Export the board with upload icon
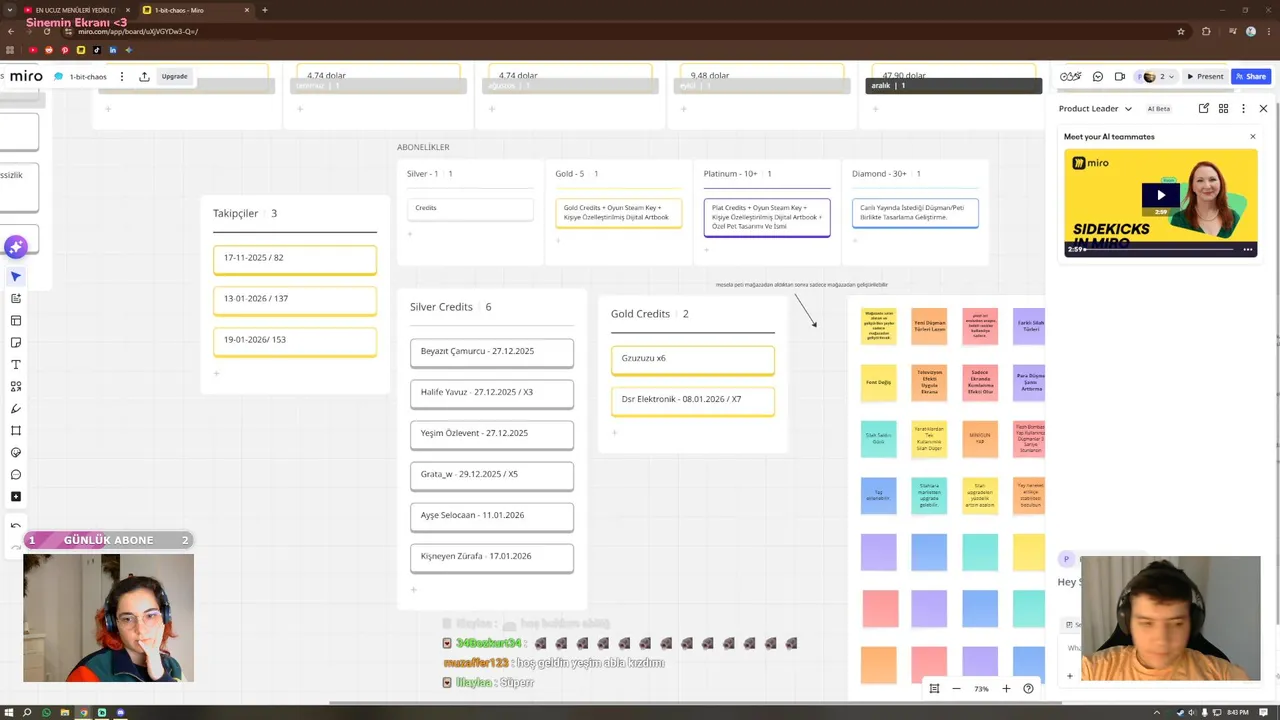Screen dimensions: 1280x720 144,76
